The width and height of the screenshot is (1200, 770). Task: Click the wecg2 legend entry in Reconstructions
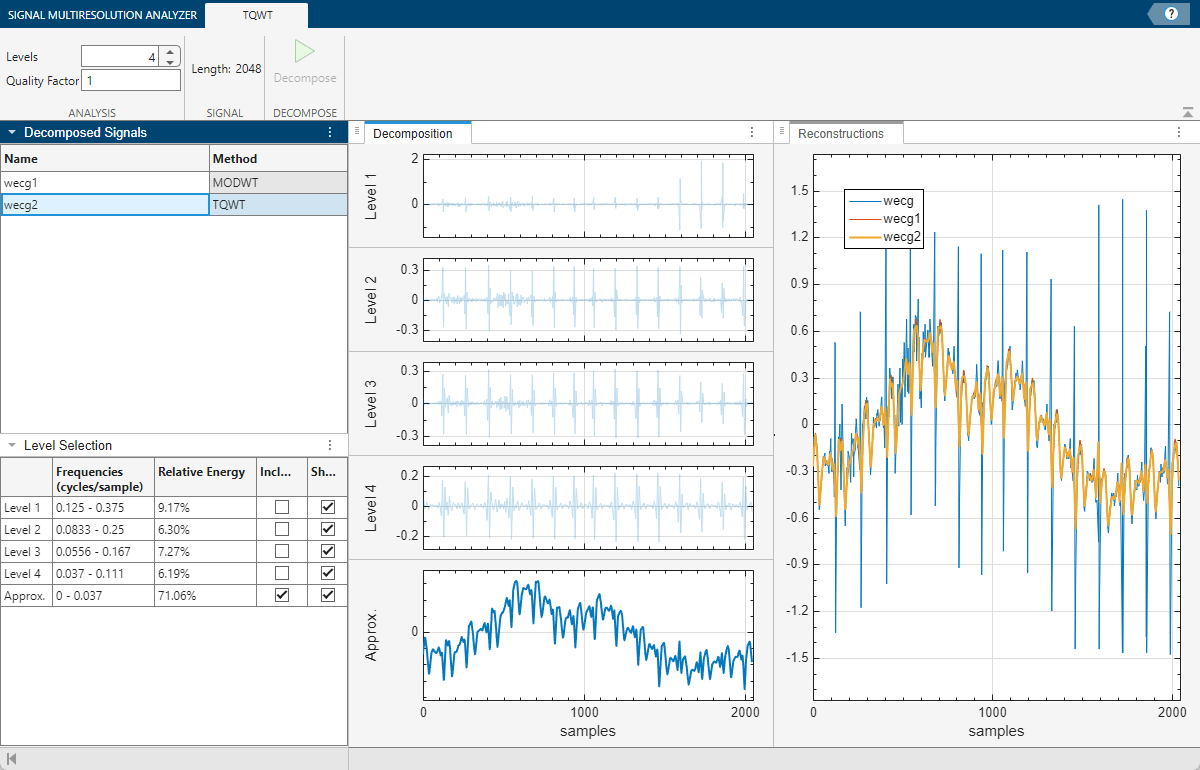point(899,238)
